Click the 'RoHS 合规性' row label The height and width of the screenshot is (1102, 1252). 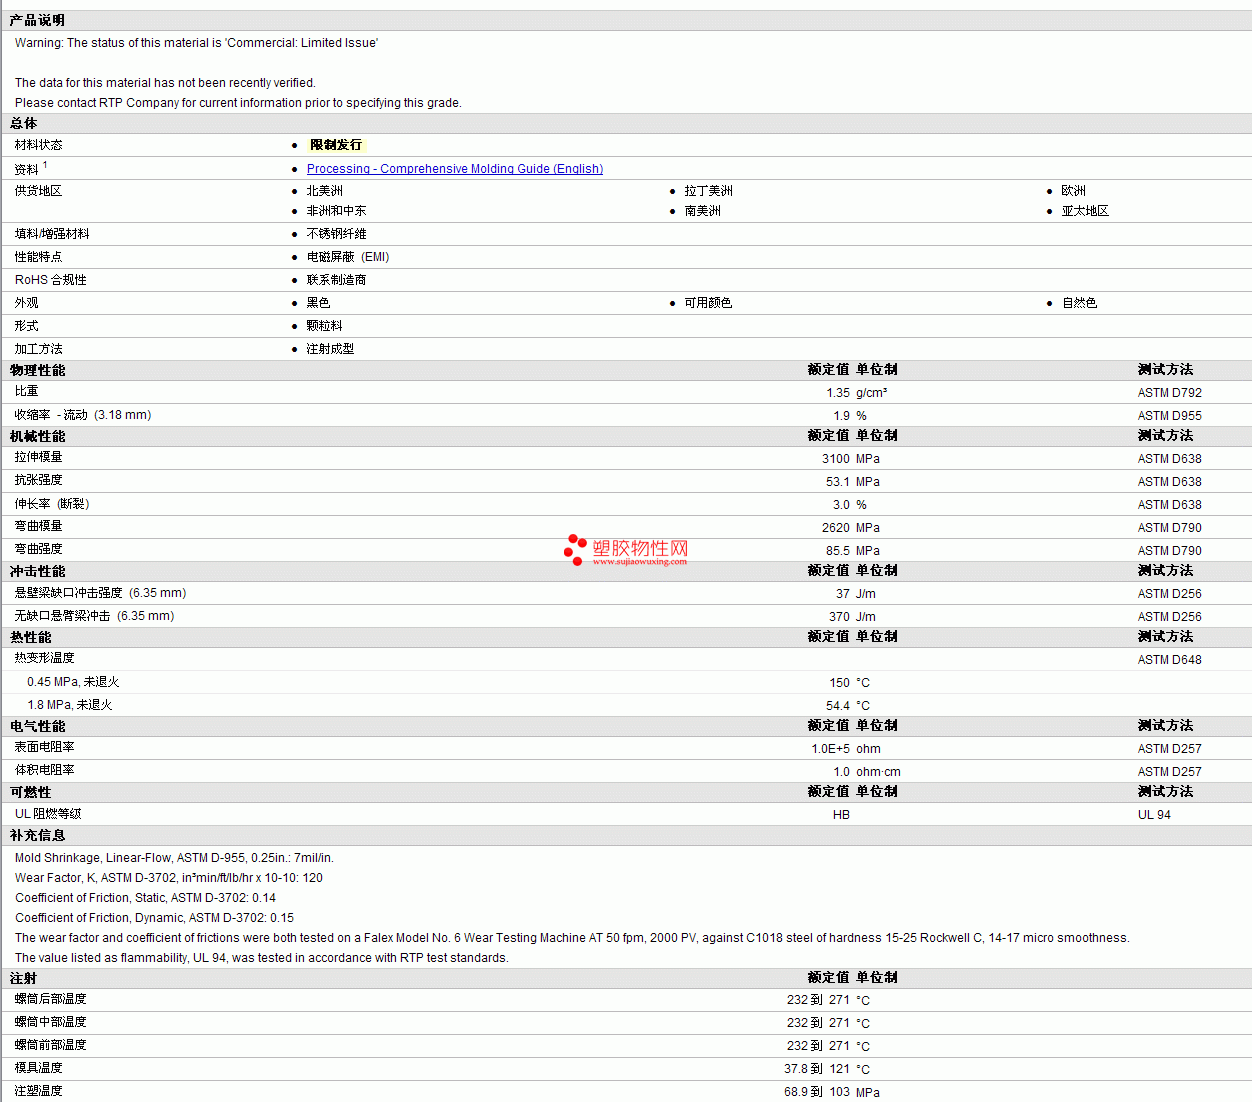tap(51, 280)
